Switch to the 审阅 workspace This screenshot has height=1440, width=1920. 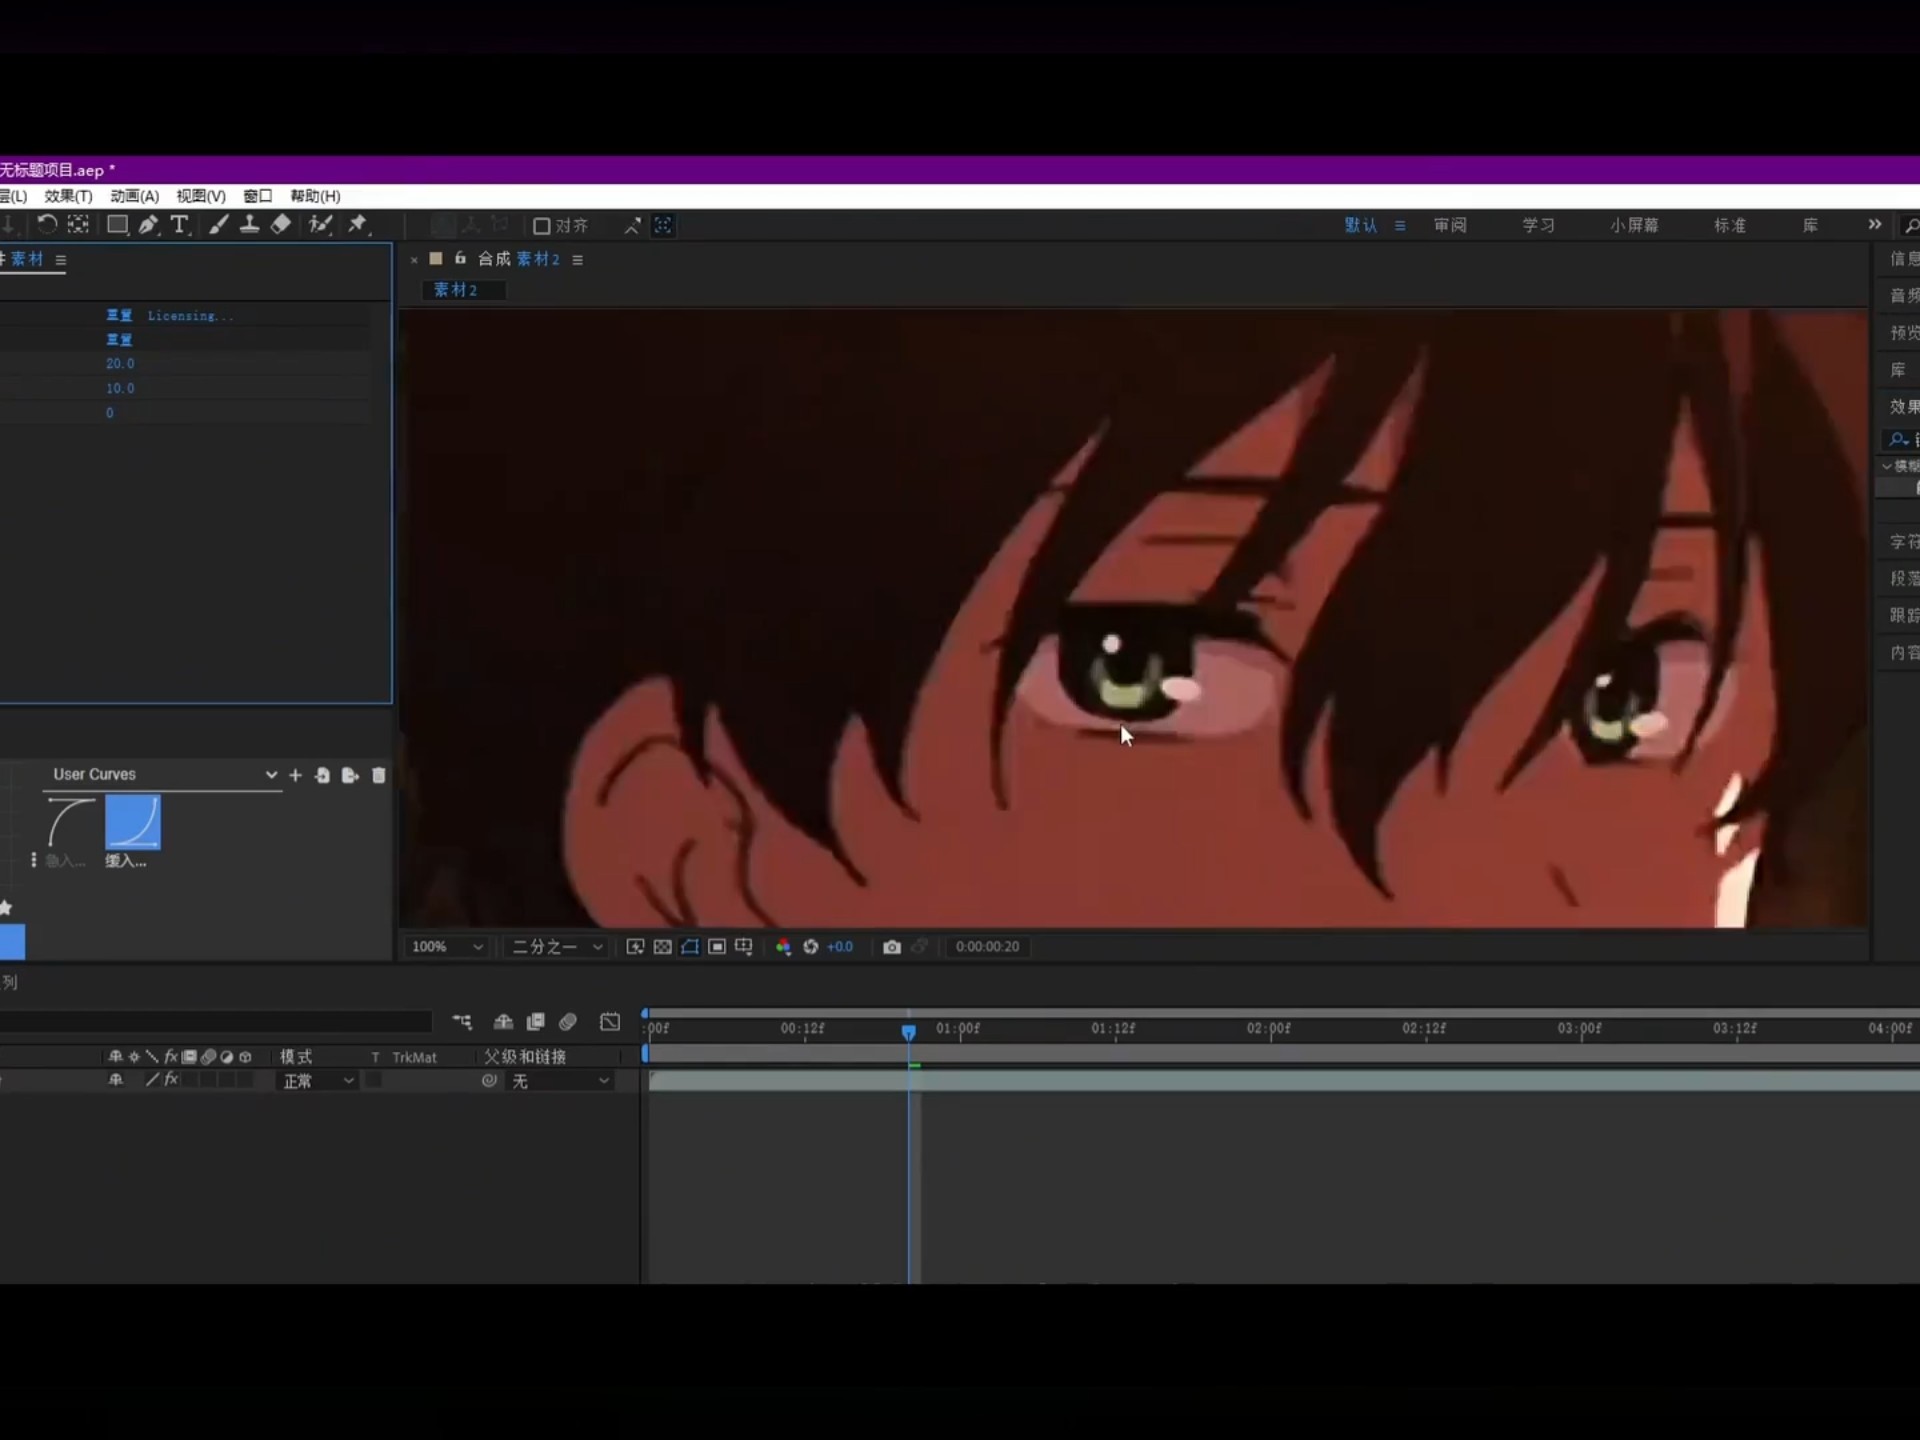point(1450,226)
